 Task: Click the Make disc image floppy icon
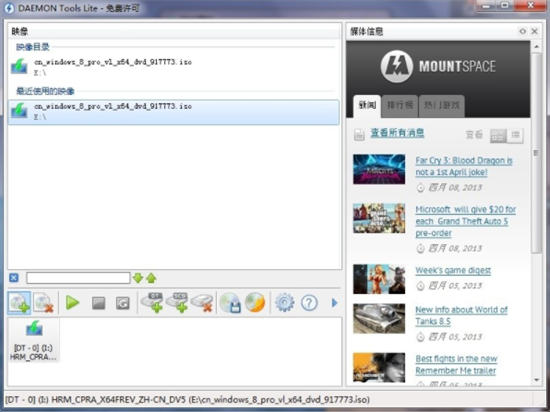230,303
